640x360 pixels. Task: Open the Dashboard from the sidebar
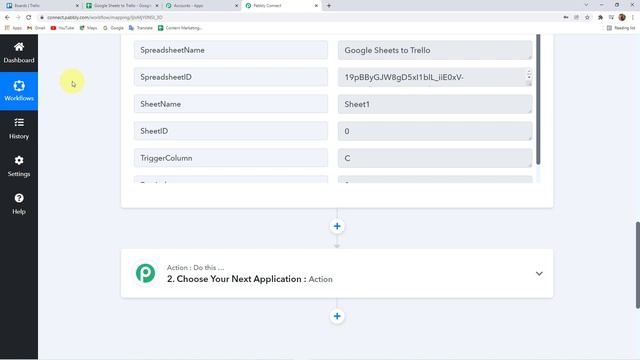click(19, 53)
